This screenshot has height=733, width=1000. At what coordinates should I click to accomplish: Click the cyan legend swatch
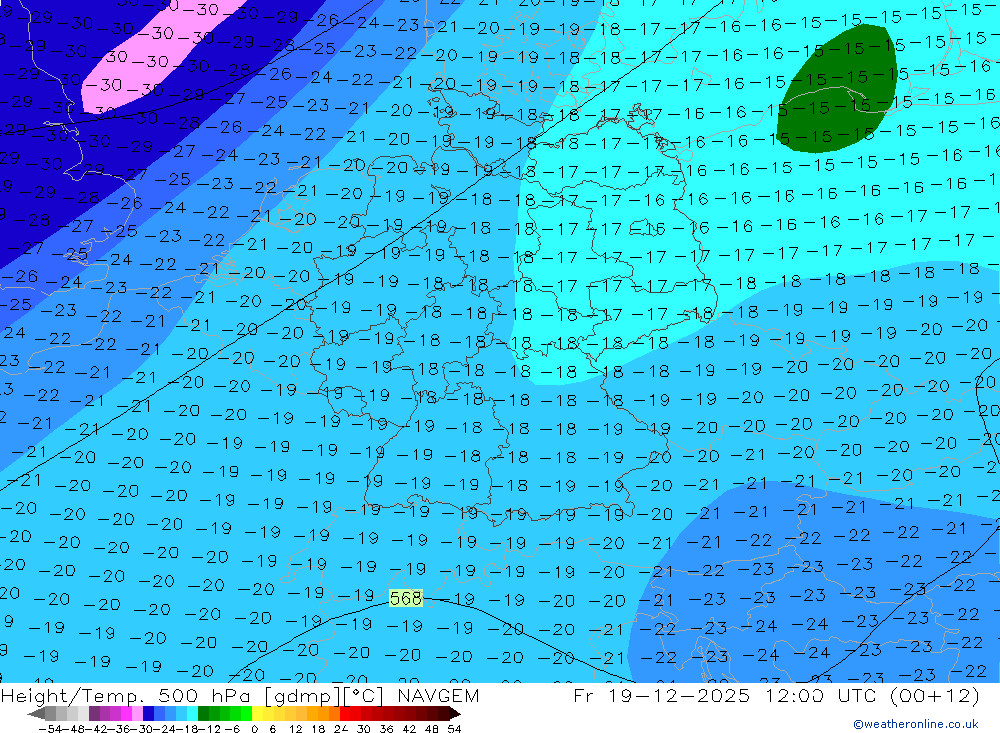click(192, 714)
